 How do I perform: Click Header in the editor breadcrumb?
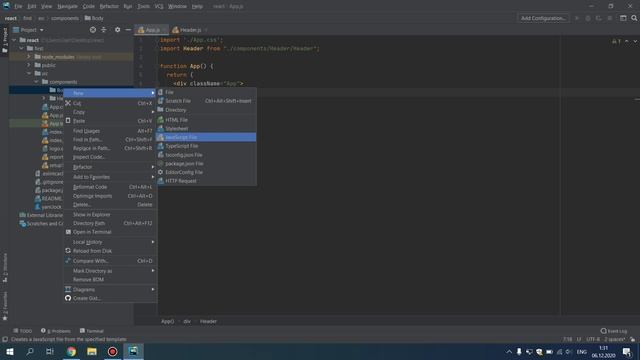click(208, 321)
